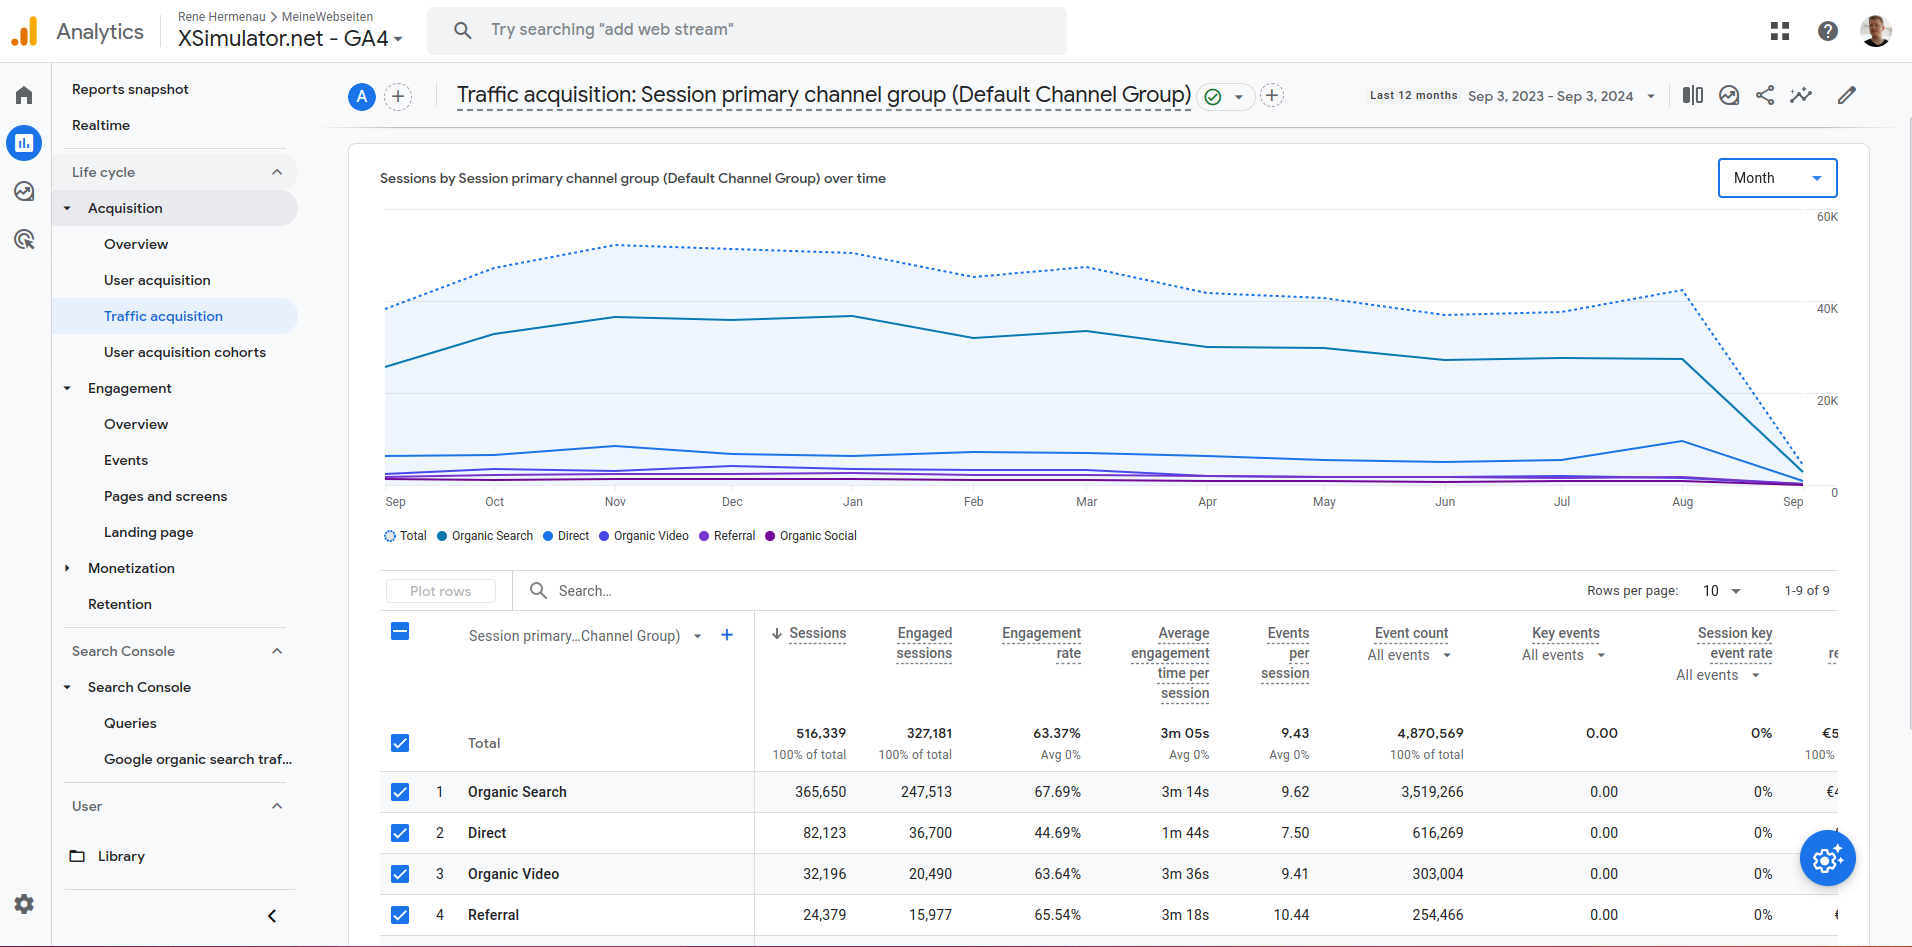
Task: Open the Month granularity dropdown
Action: (1777, 178)
